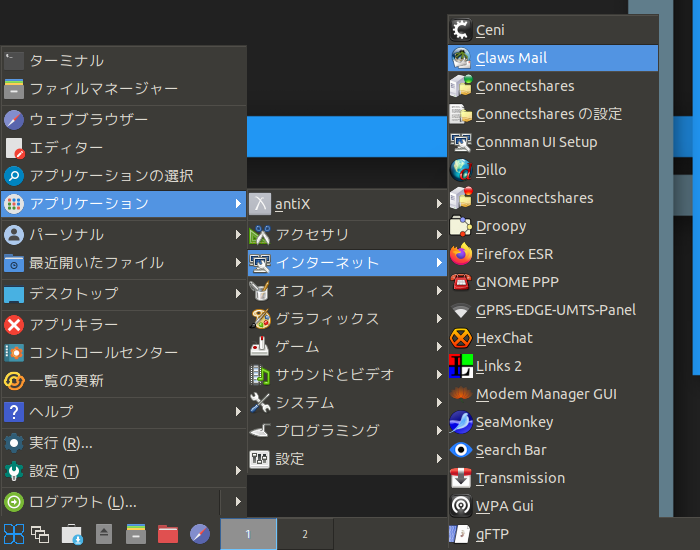Click the eject drive taskbar icon
700x550 pixels.
(x=104, y=534)
